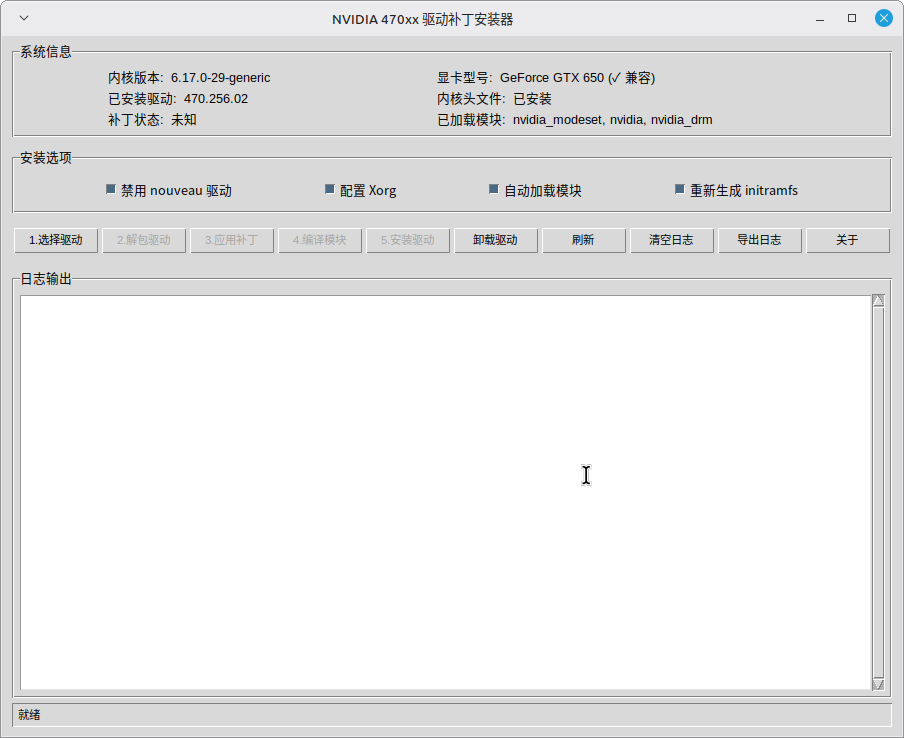Image resolution: width=904 pixels, height=738 pixels.
Task: Clear the log with 清空日志 button
Action: pos(672,240)
